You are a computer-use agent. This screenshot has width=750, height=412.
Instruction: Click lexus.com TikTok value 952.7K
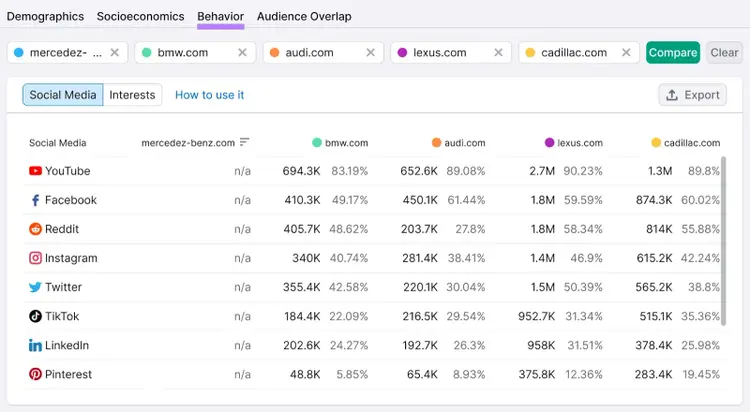point(536,316)
